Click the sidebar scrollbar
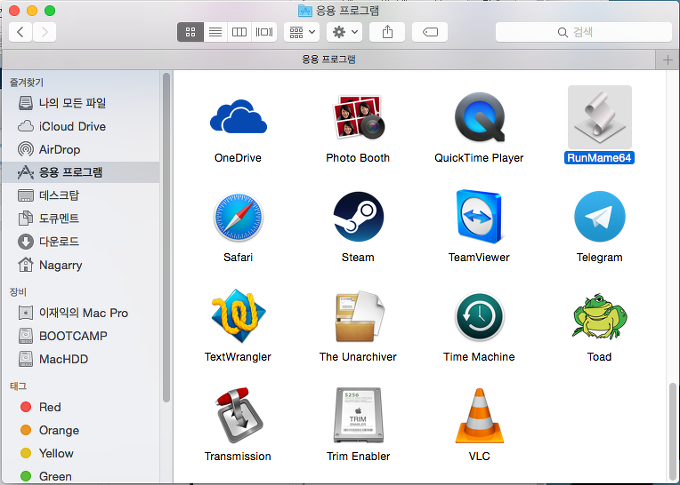680x485 pixels. point(166,237)
